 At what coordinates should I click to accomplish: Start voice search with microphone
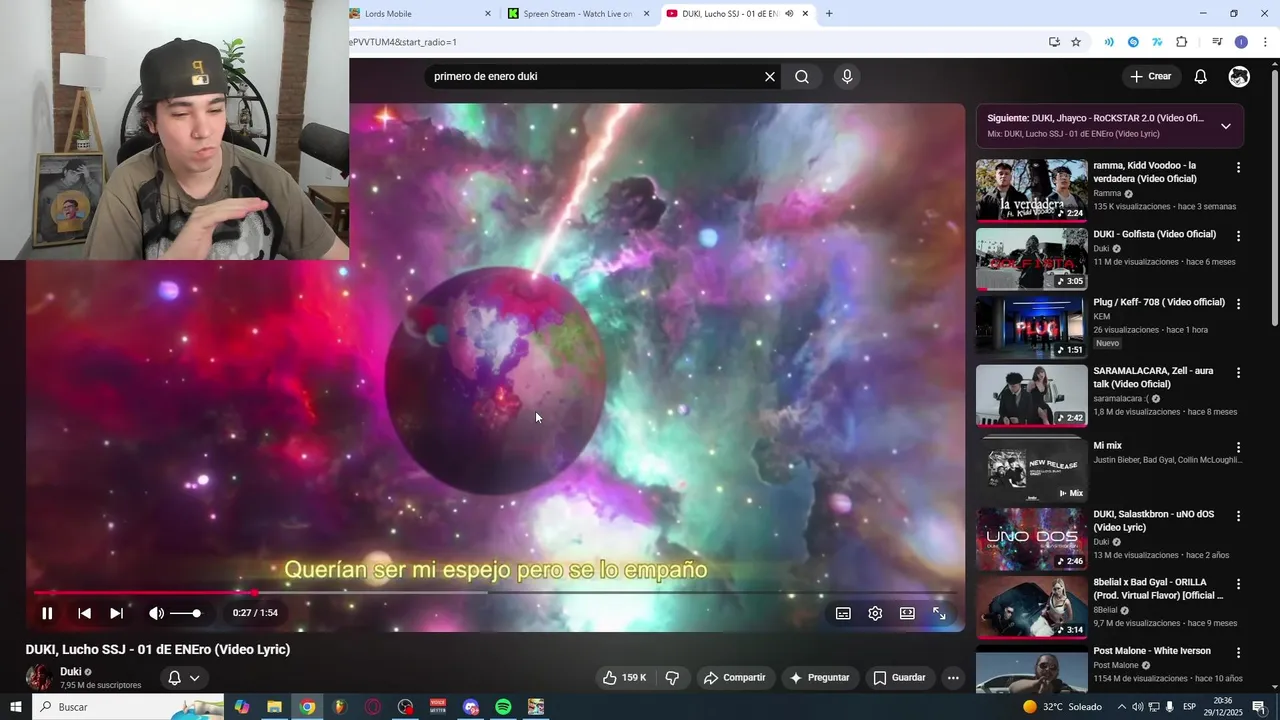[x=847, y=77]
